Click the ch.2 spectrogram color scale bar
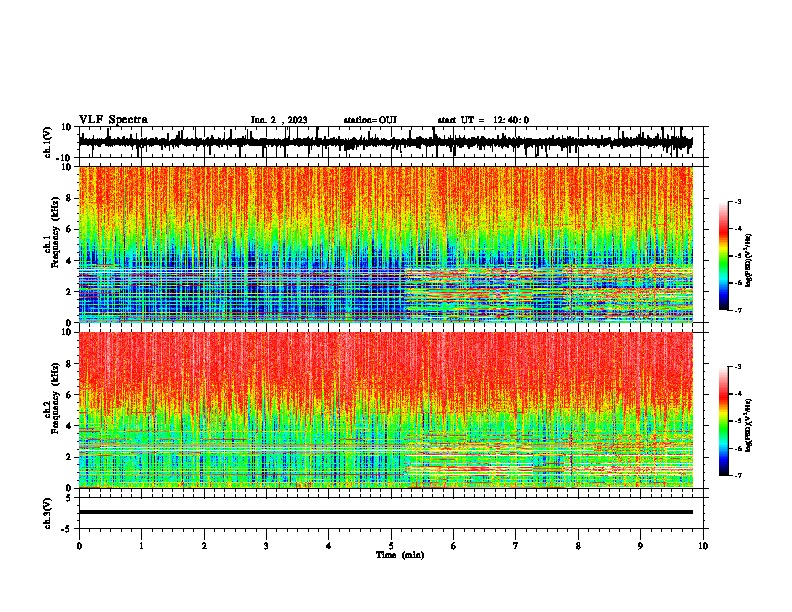The height and width of the screenshot is (612, 792). [723, 421]
